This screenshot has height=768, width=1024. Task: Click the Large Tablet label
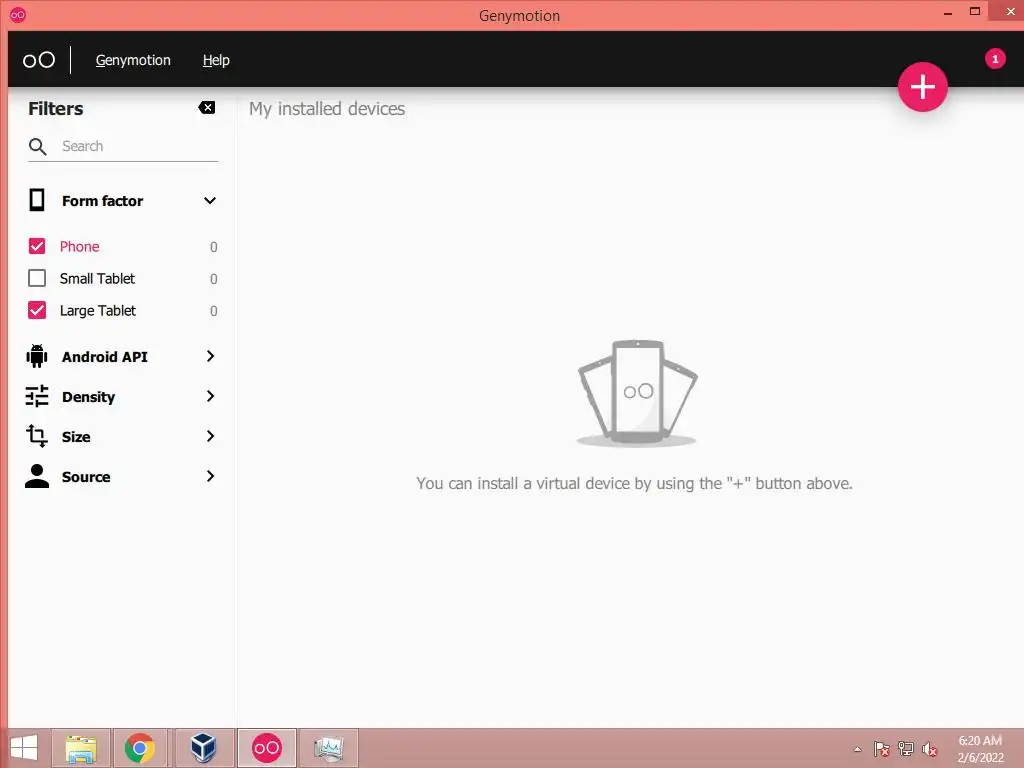[98, 311]
